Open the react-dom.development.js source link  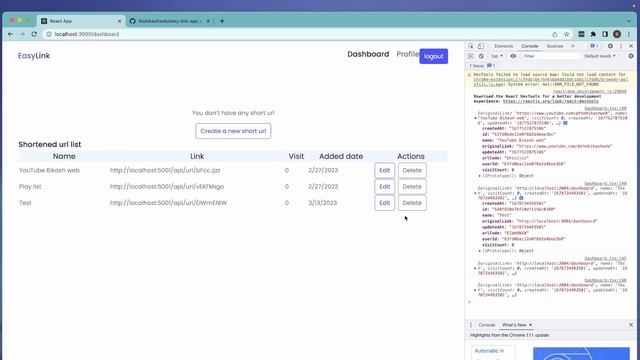(x=589, y=91)
